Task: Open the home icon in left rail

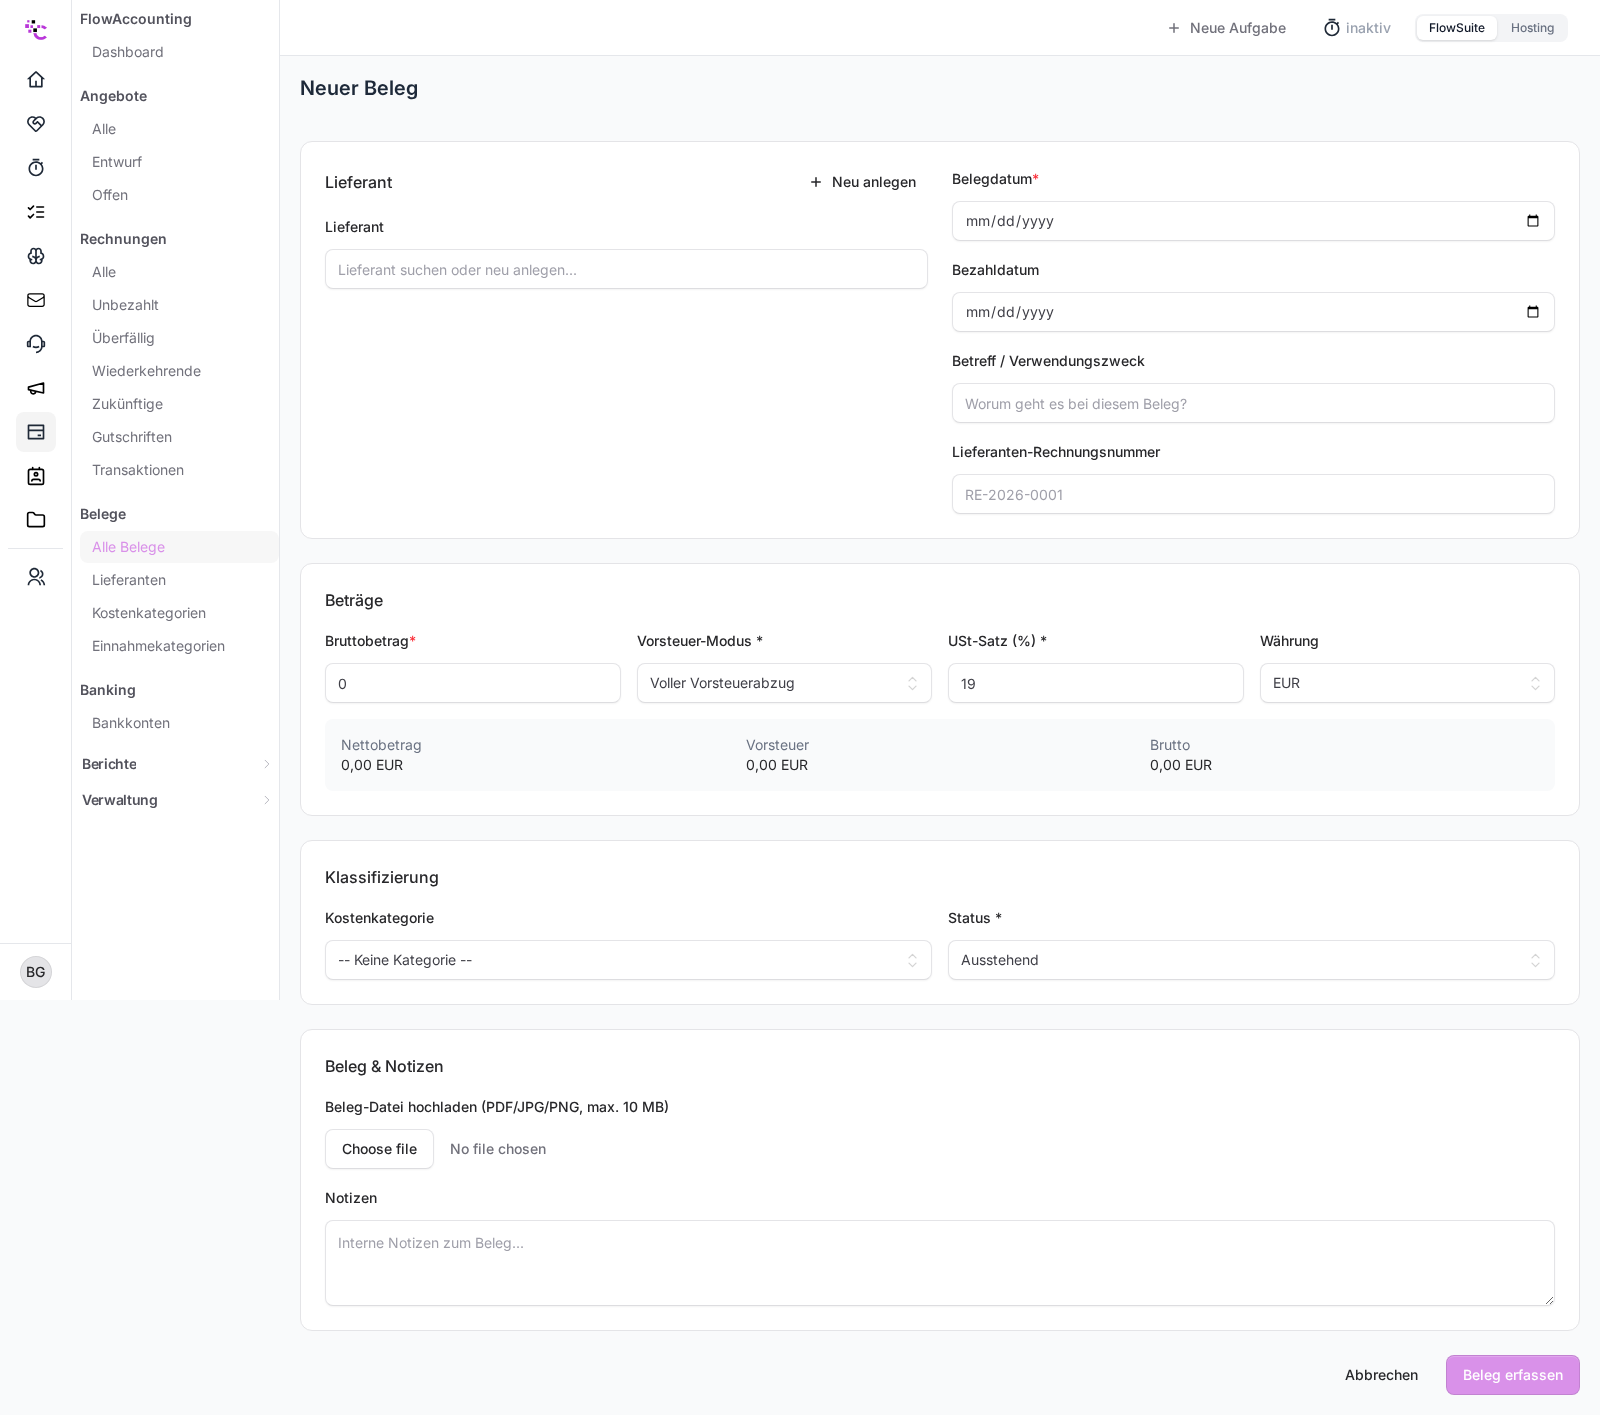Action: click(x=36, y=79)
